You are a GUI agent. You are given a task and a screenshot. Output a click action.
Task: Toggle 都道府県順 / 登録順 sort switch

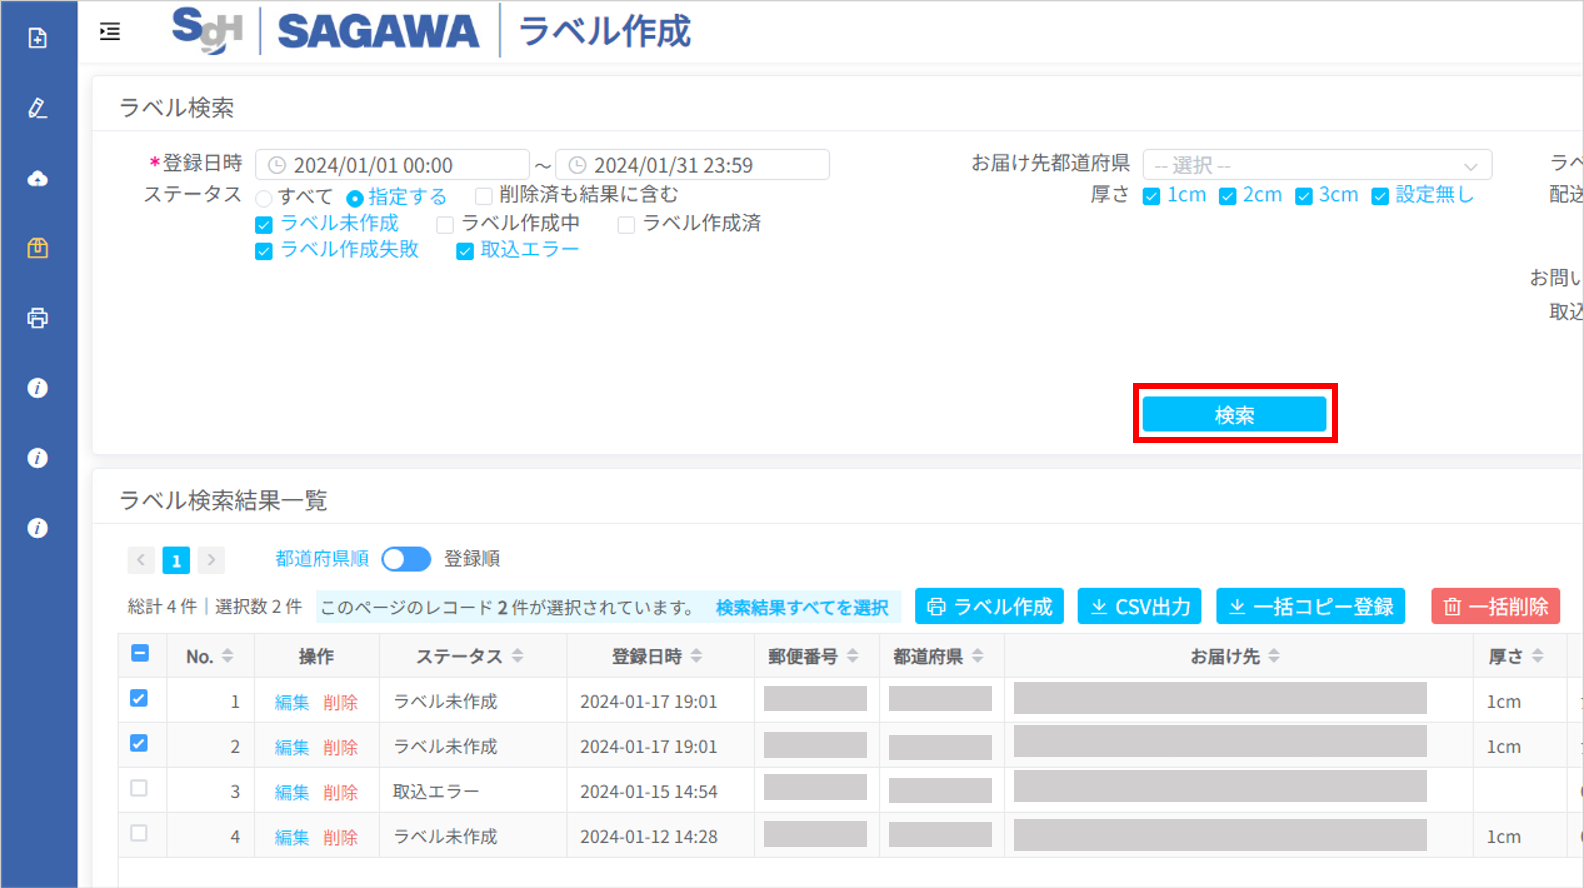coord(406,559)
